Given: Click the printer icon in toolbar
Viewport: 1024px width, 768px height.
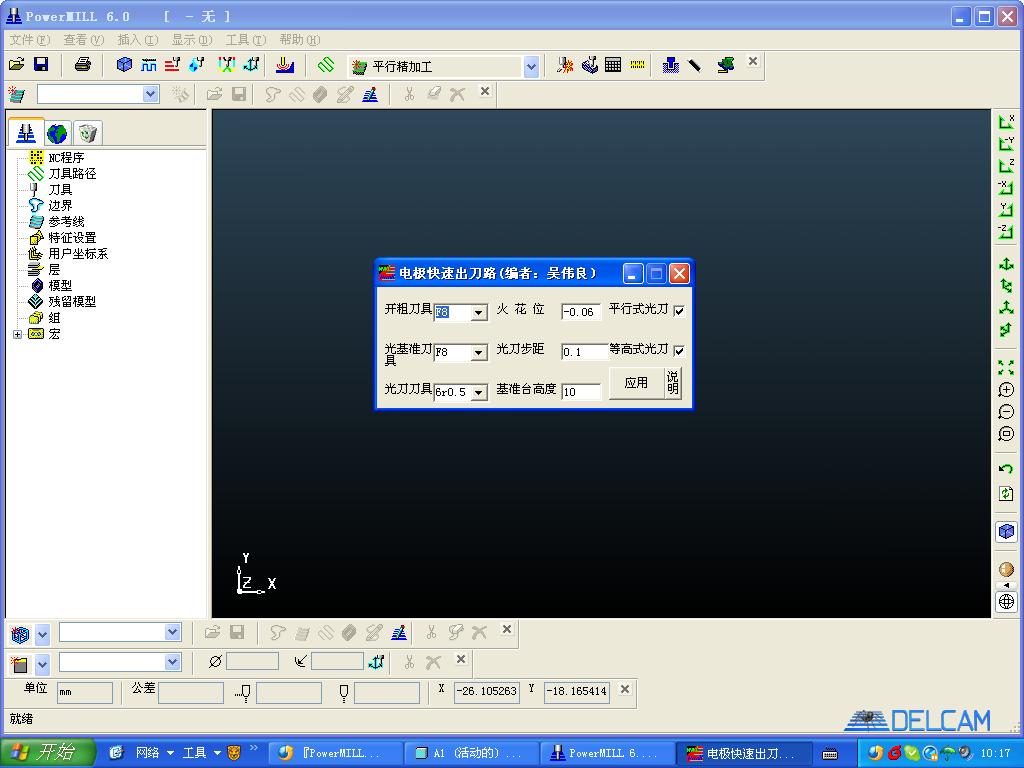Looking at the screenshot, I should 82,65.
